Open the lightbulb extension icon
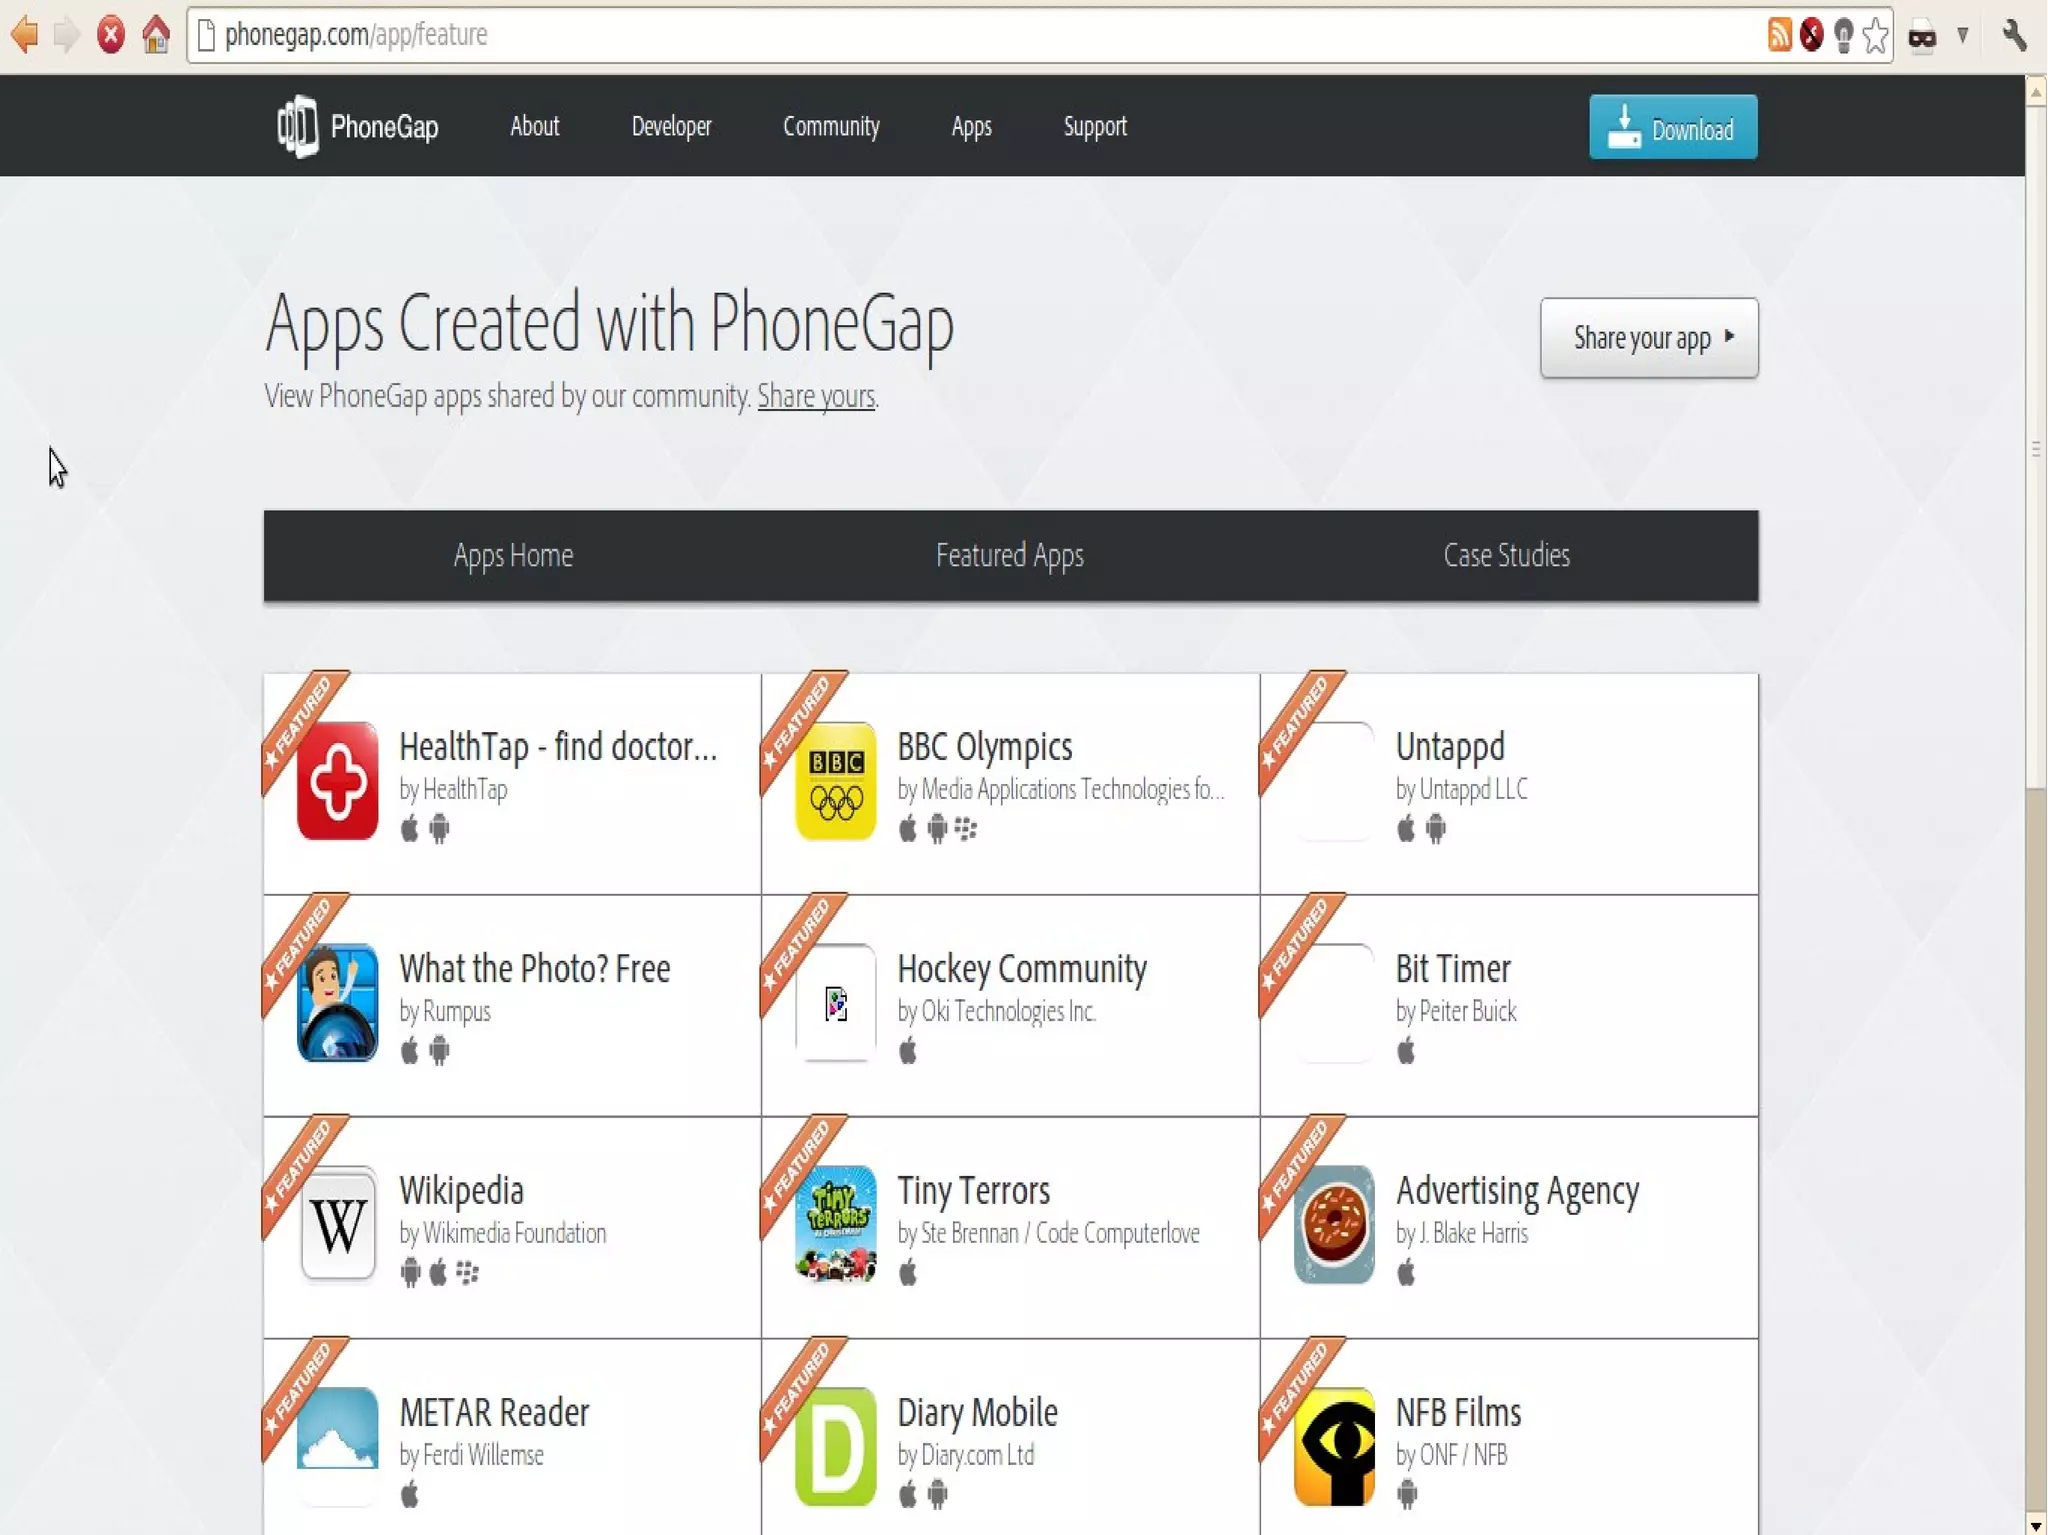The height and width of the screenshot is (1535, 2048). (x=1844, y=36)
